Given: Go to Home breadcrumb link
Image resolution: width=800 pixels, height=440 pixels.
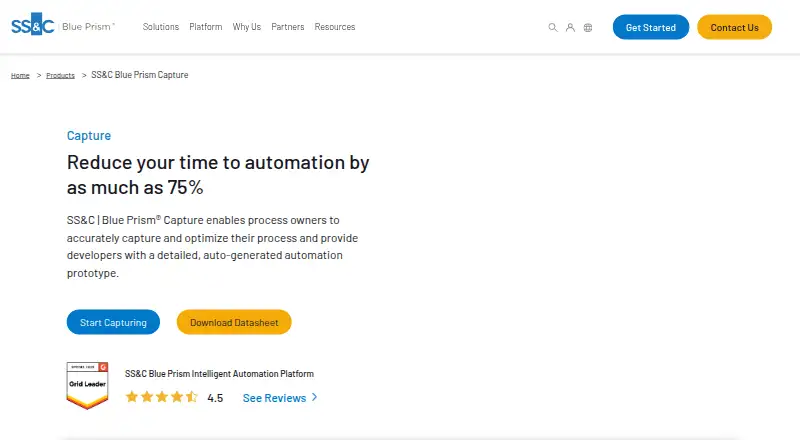Looking at the screenshot, I should coord(20,76).
